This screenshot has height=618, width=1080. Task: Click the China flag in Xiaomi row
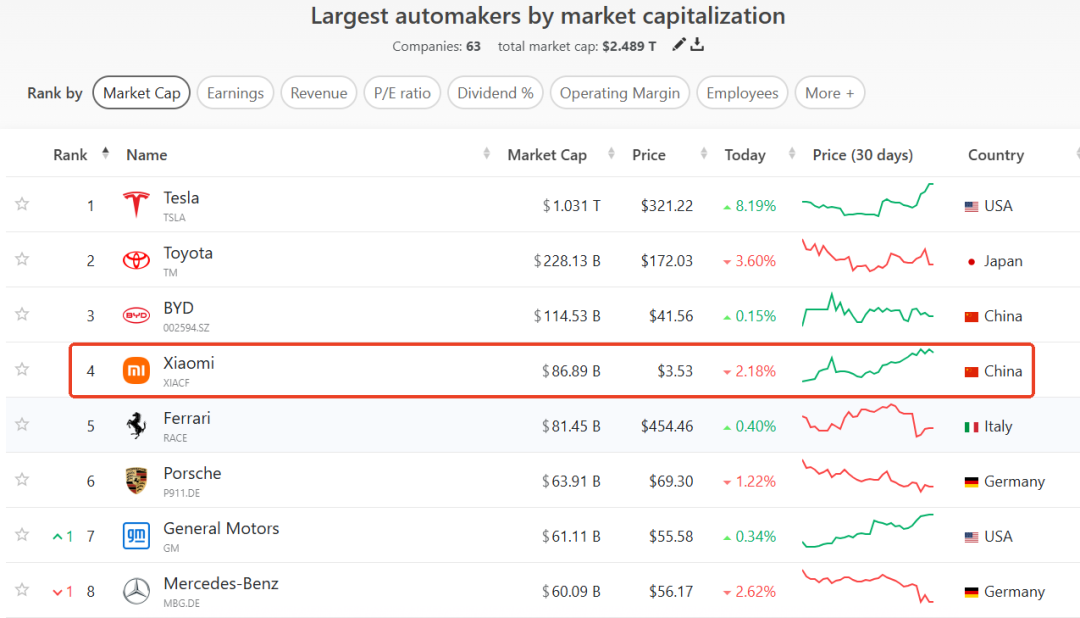coord(971,371)
